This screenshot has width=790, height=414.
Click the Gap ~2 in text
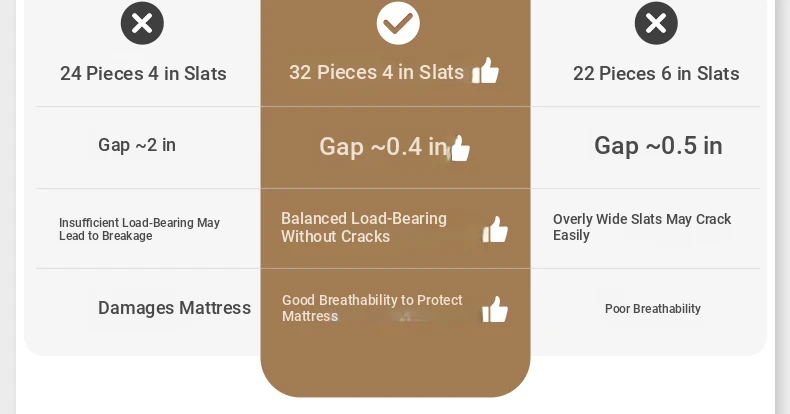coord(137,146)
